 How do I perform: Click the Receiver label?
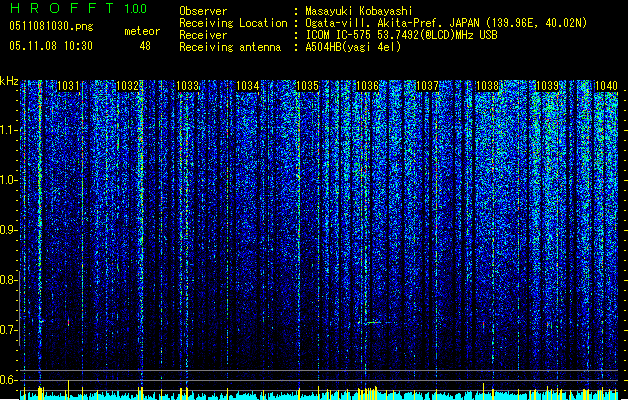[x=203, y=35]
